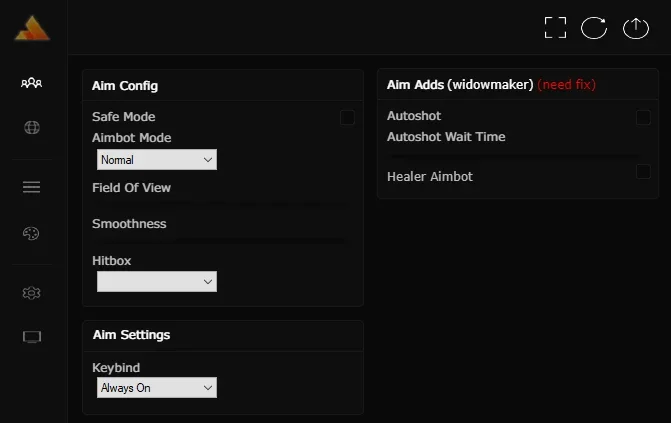Tick the Healer Aimbot checkbox

coord(643,172)
